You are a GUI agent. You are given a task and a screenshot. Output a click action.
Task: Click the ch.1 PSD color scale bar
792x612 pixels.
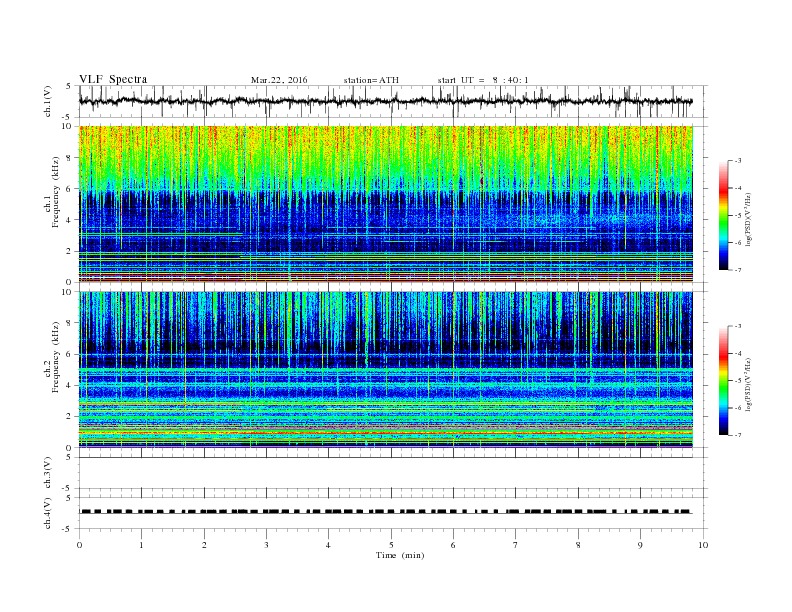click(x=723, y=215)
